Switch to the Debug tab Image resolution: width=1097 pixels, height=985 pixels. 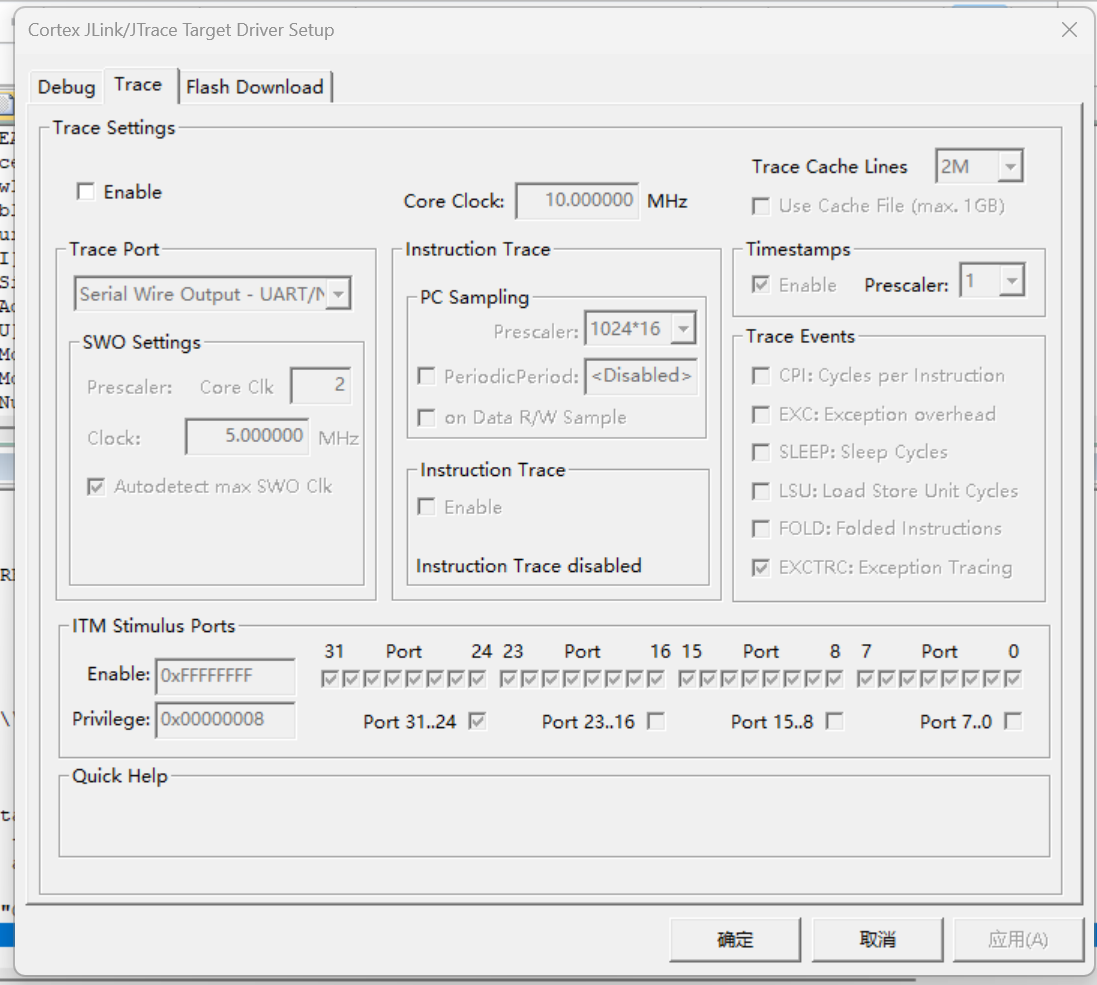[x=66, y=87]
